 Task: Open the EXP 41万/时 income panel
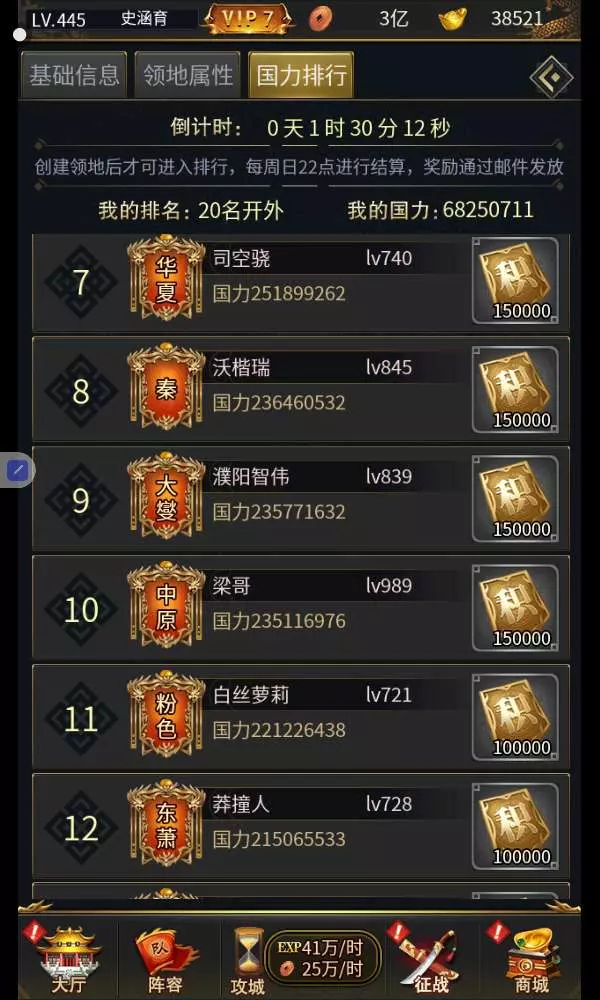[x=323, y=959]
